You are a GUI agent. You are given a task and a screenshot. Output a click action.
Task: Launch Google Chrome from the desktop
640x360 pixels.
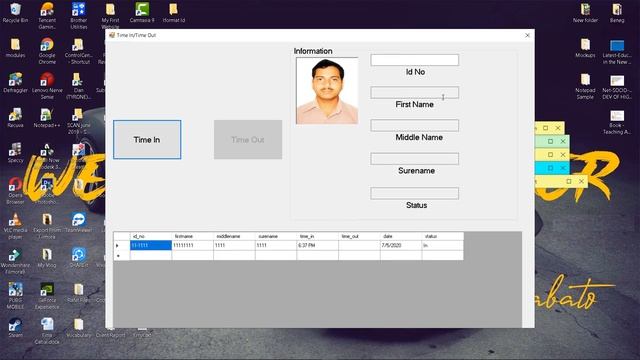pos(47,51)
